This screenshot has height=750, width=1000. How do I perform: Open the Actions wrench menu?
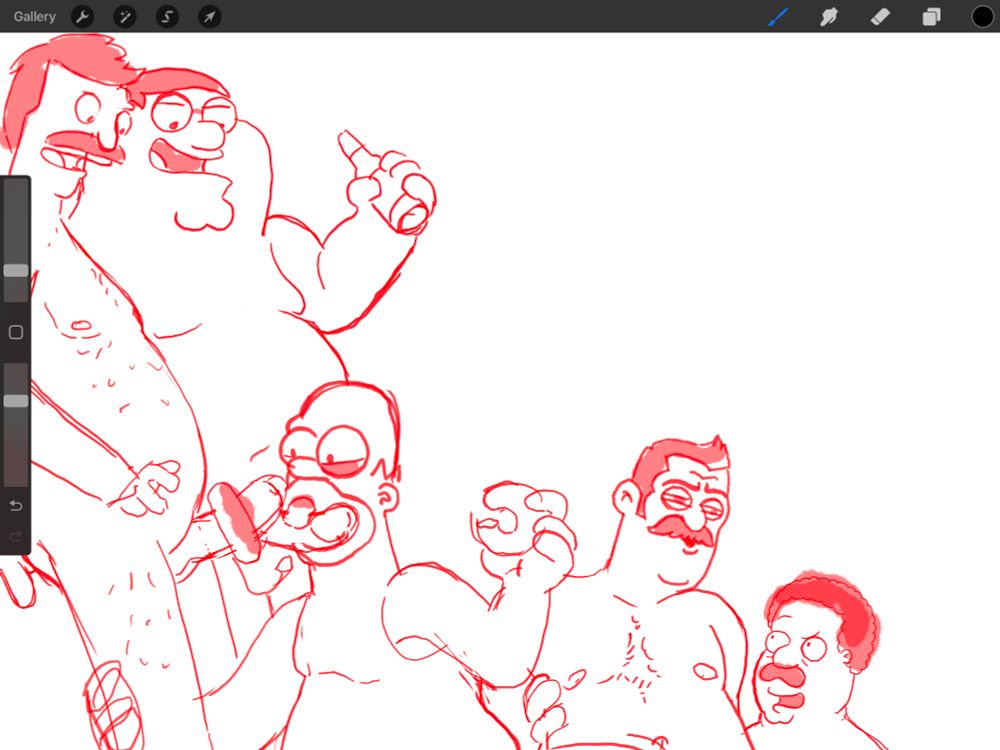click(82, 17)
